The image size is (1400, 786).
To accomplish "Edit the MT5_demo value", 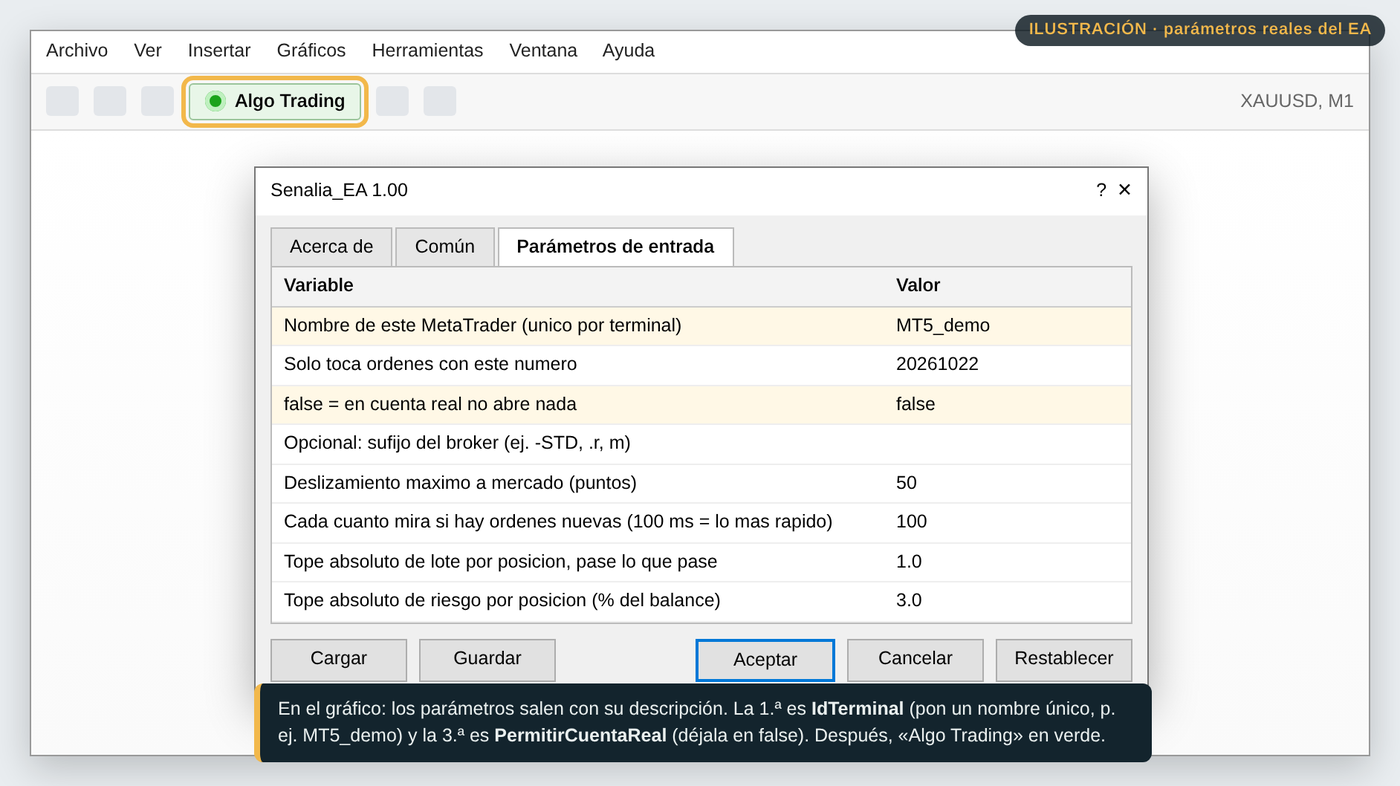I will pos(943,325).
